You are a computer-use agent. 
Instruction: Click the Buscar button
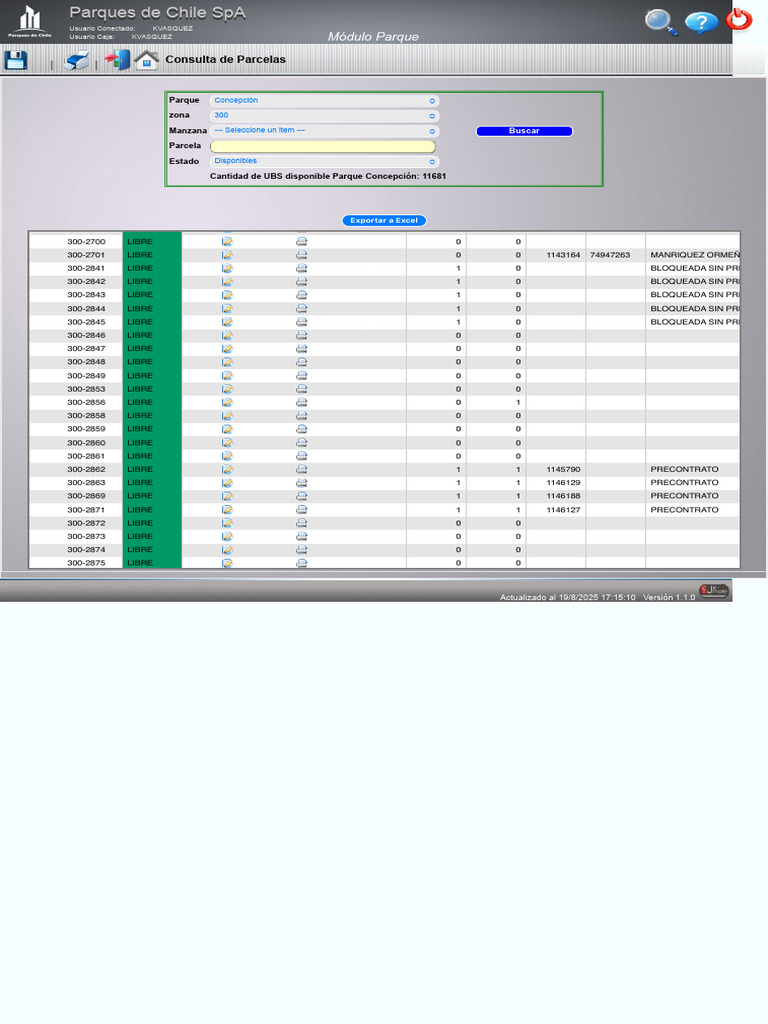pyautogui.click(x=524, y=131)
